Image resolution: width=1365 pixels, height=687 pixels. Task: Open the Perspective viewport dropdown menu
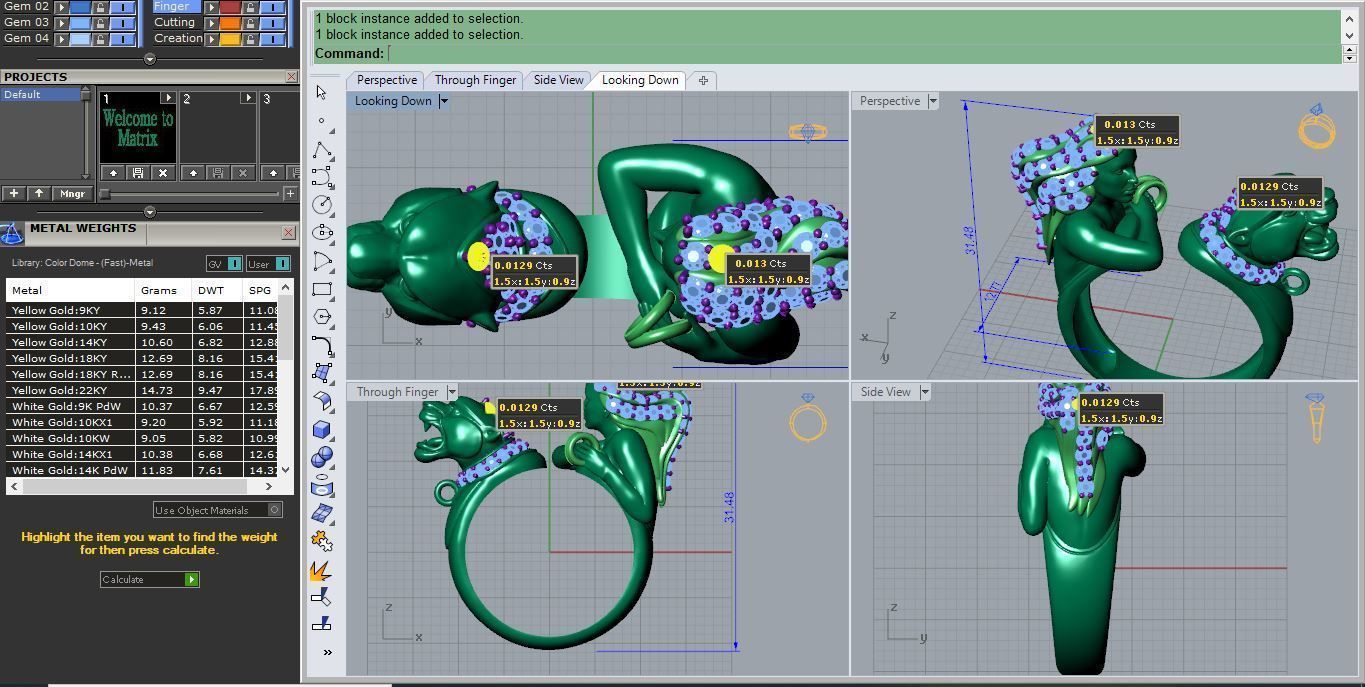[933, 101]
